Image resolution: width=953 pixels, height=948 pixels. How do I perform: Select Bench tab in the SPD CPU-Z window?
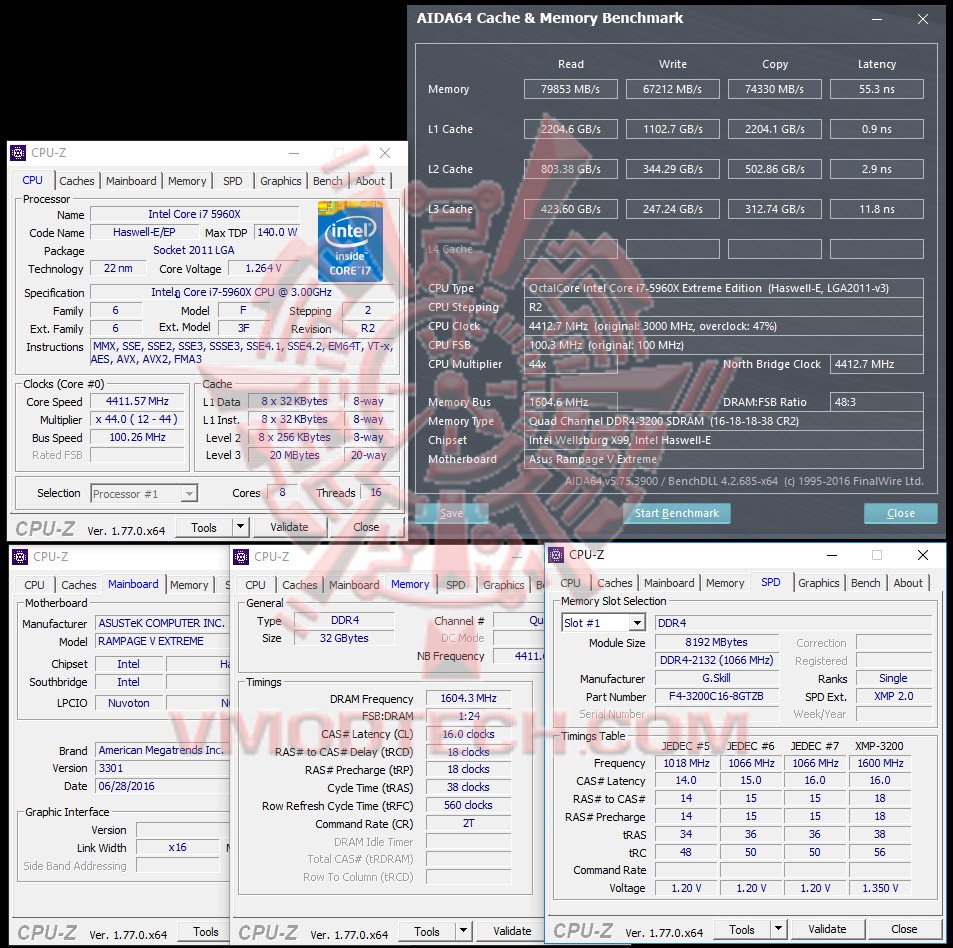pos(865,583)
